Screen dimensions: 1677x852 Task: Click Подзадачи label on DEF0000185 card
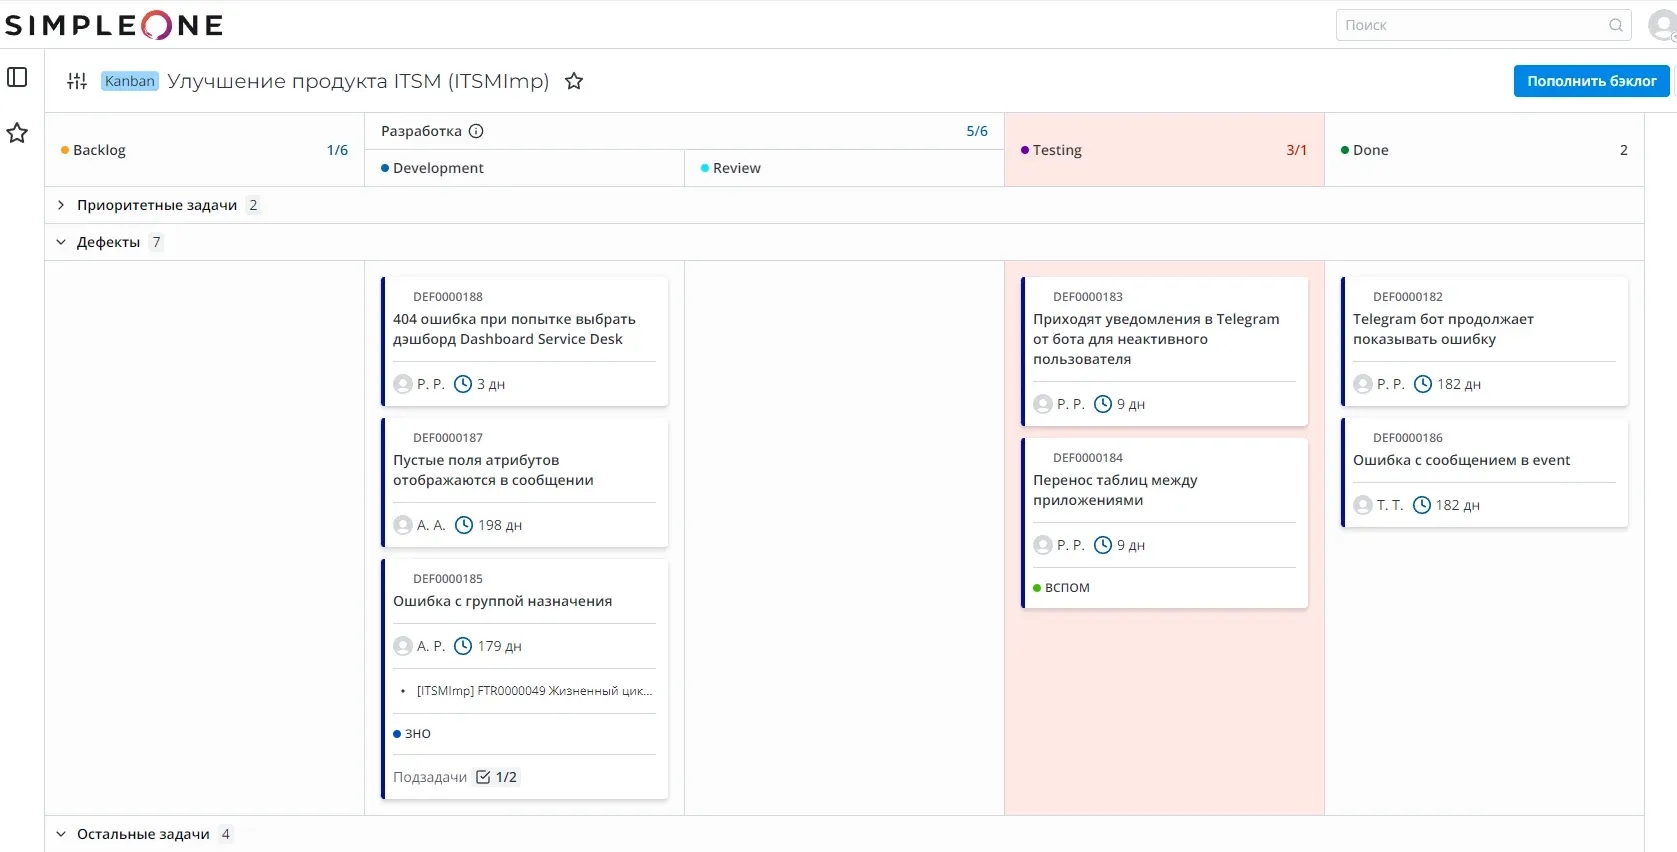point(430,777)
